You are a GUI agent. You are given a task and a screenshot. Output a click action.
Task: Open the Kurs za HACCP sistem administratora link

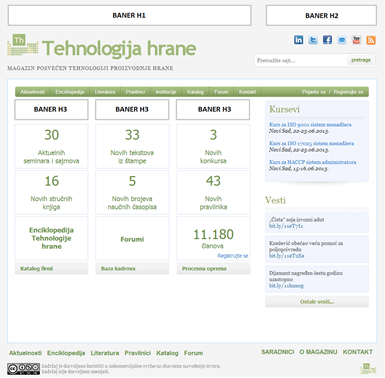tap(312, 162)
